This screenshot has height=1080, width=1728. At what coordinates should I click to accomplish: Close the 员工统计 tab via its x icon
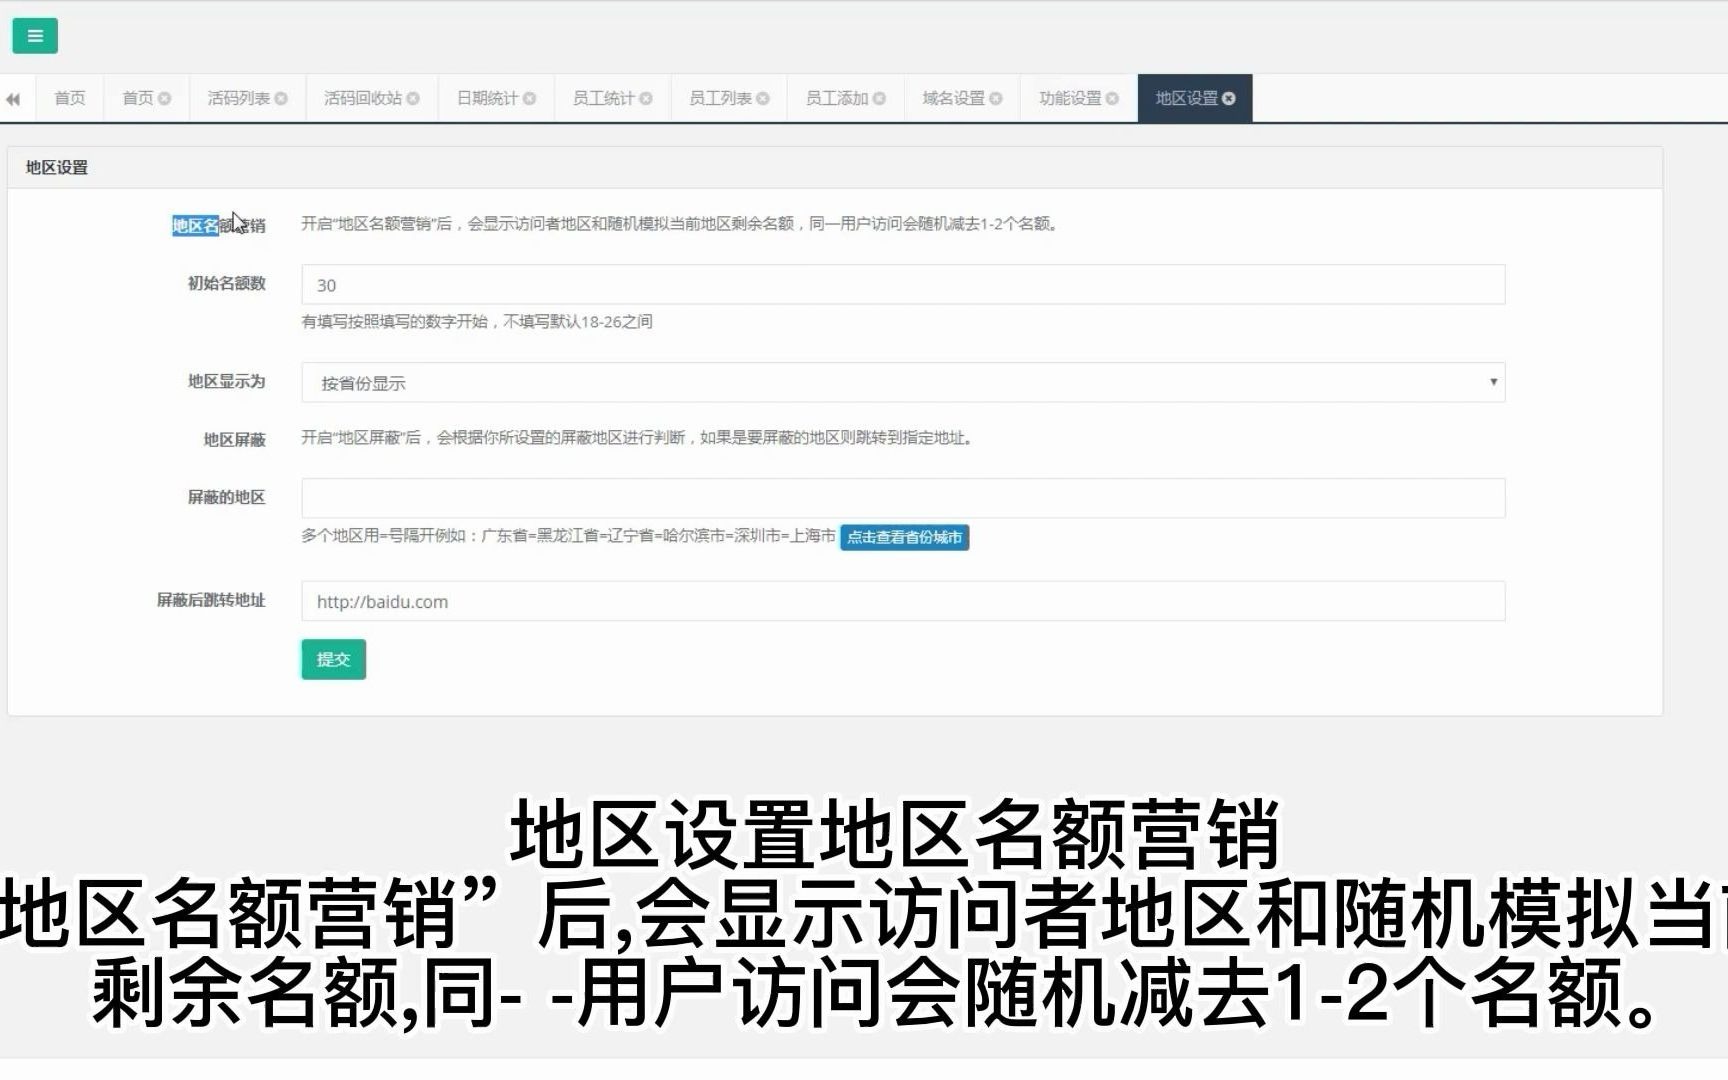click(x=646, y=98)
